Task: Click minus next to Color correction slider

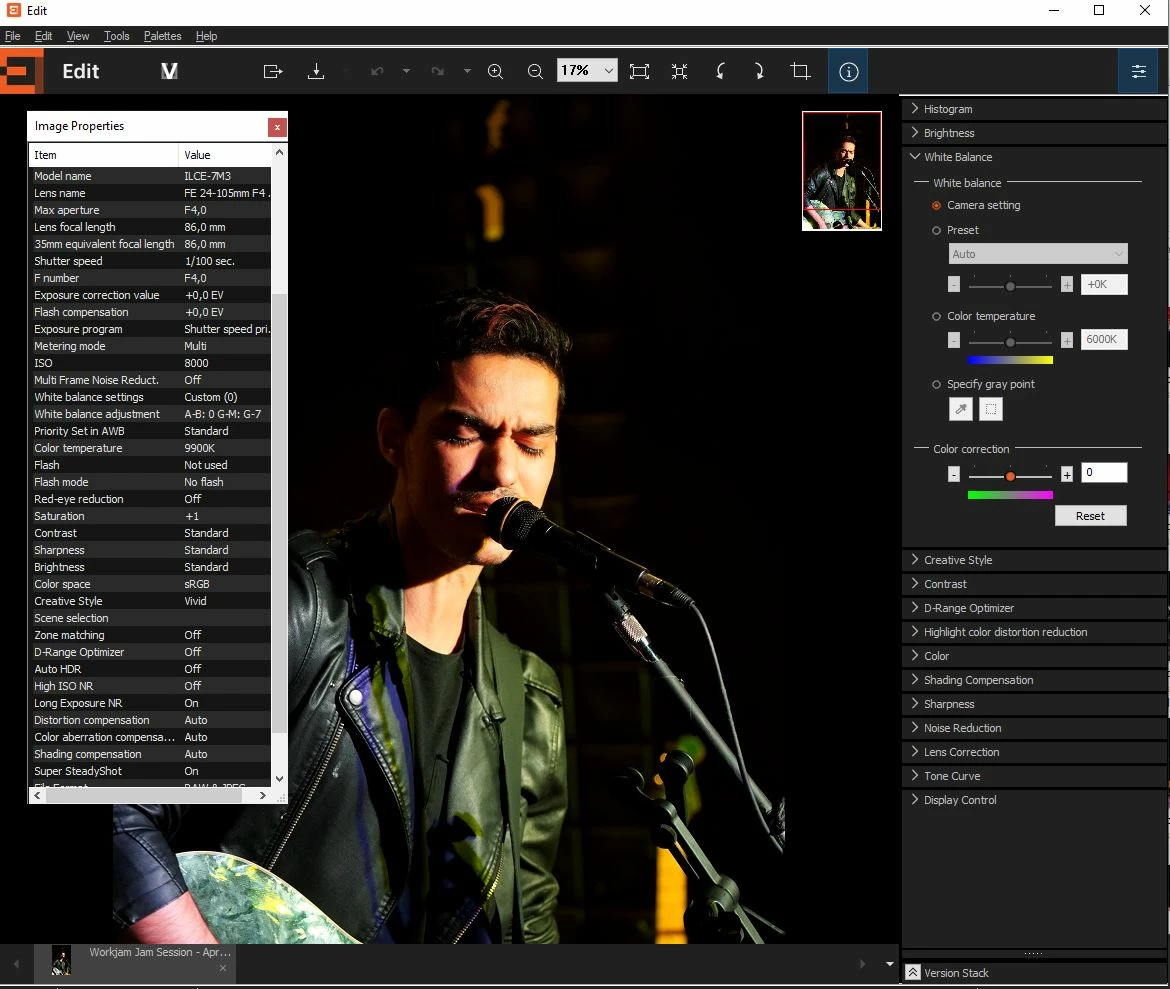Action: (954, 475)
